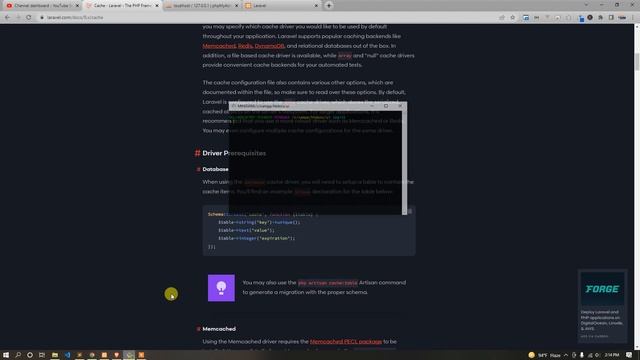Open the Memcached link in the paragraph
The image size is (640, 360).
(219, 46)
